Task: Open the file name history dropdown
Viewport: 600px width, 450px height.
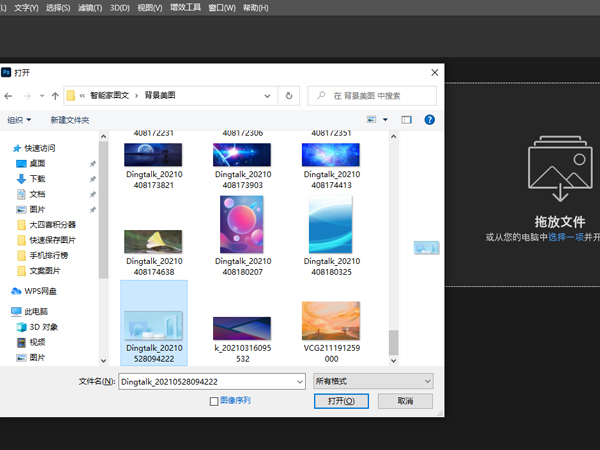Action: (x=299, y=381)
